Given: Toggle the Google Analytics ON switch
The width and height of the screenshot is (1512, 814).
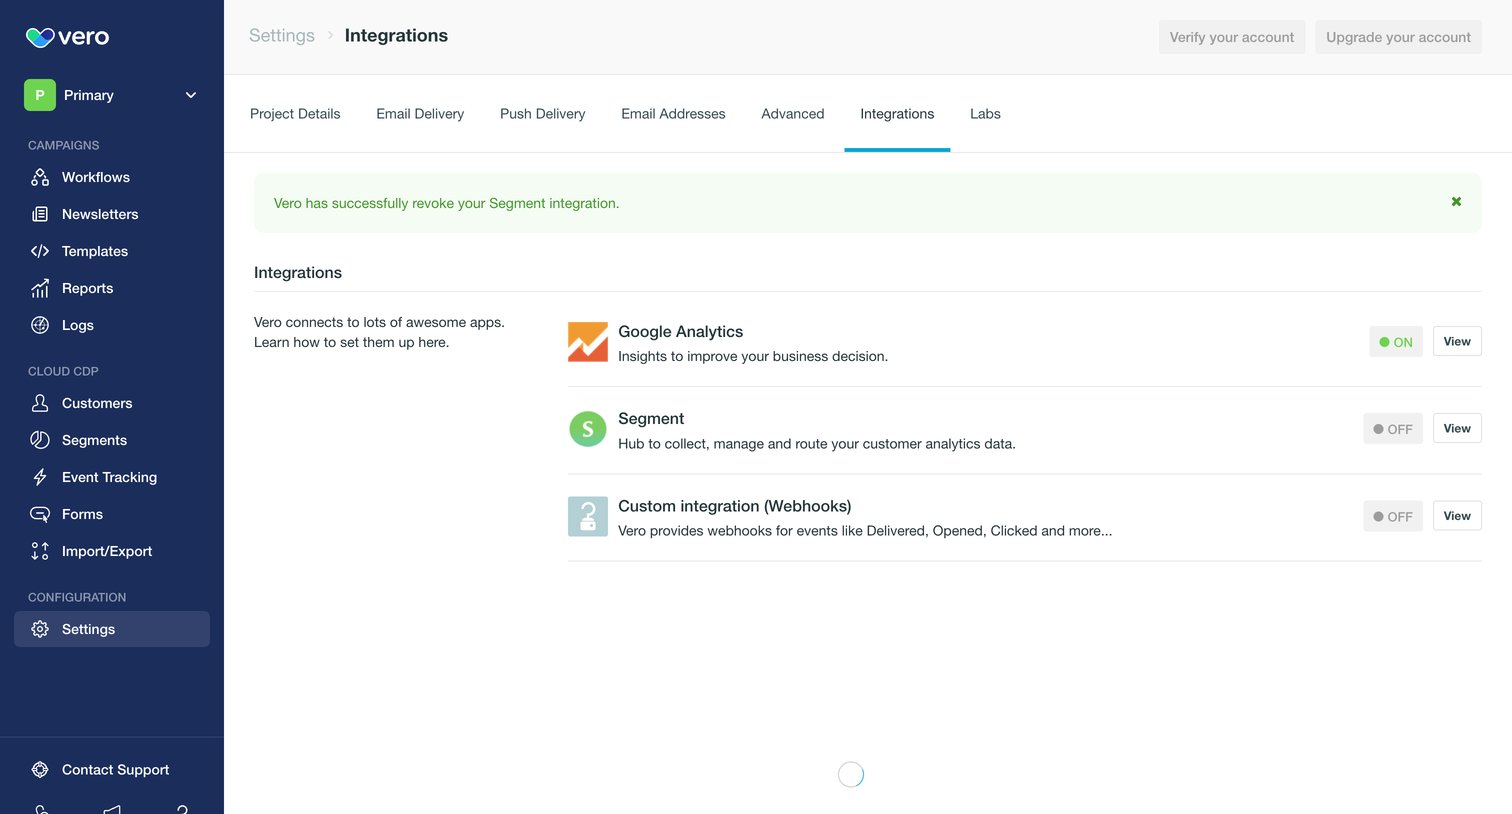Looking at the screenshot, I should (1396, 342).
